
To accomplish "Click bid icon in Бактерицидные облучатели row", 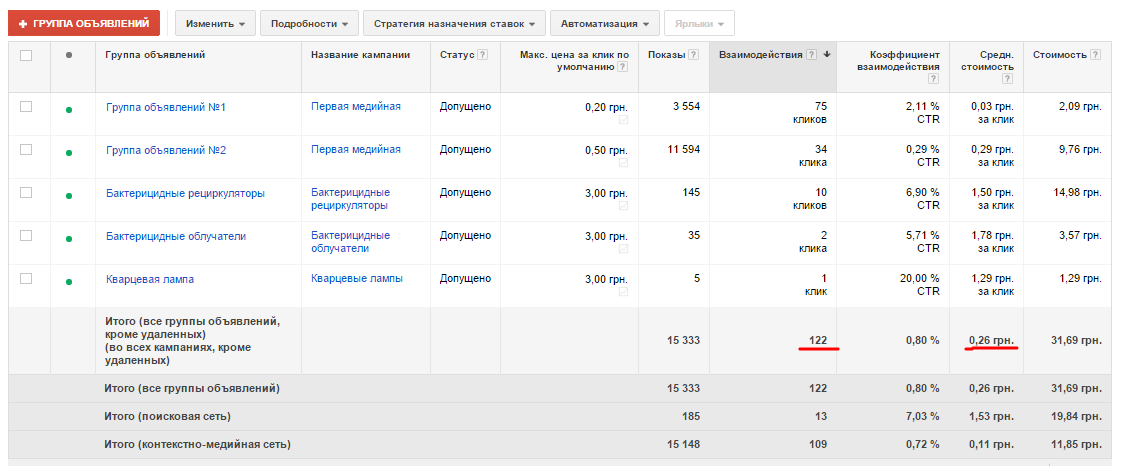I will pyautogui.click(x=623, y=249).
